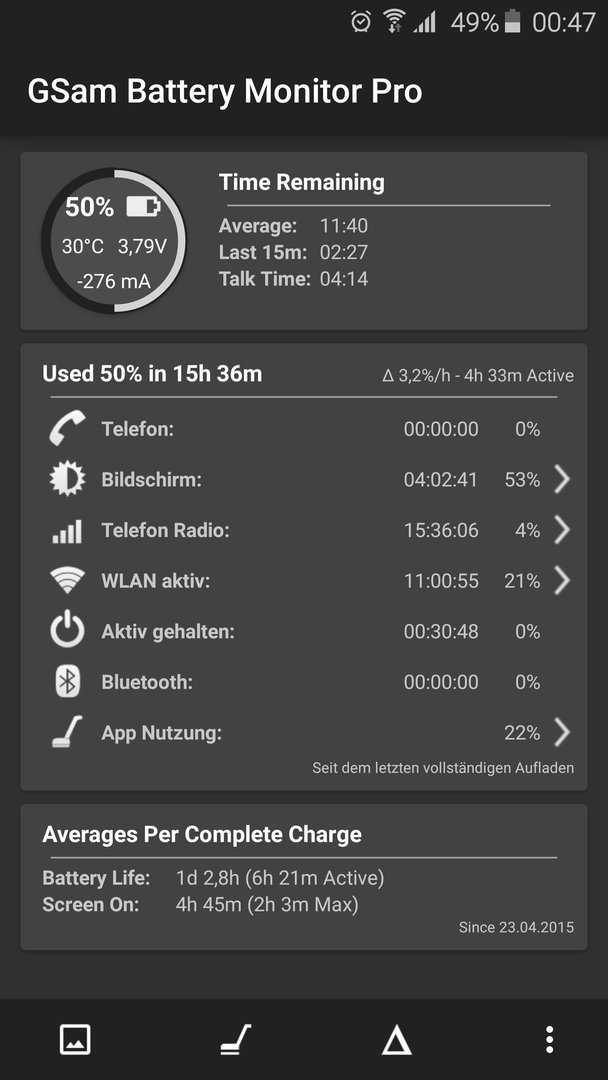Select the App Nutzung row label

click(x=162, y=734)
